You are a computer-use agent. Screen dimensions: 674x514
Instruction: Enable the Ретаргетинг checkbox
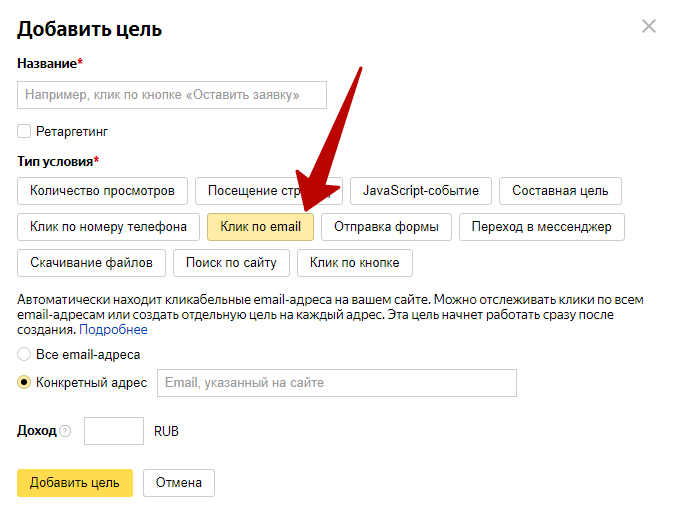(24, 131)
